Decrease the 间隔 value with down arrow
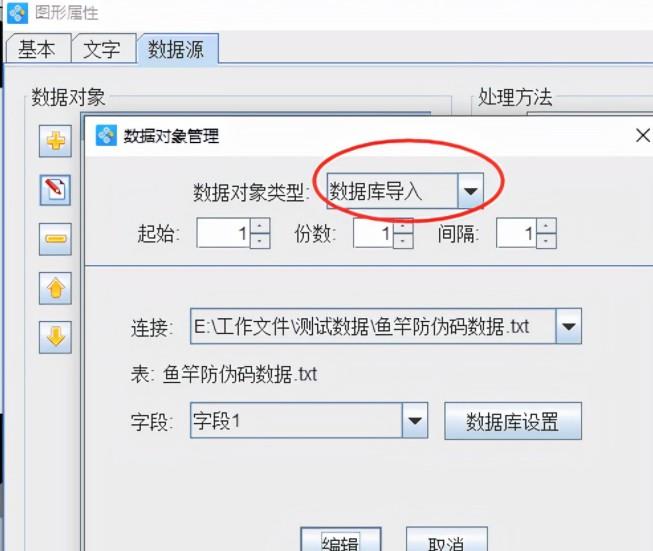This screenshot has width=653, height=551. click(546, 241)
